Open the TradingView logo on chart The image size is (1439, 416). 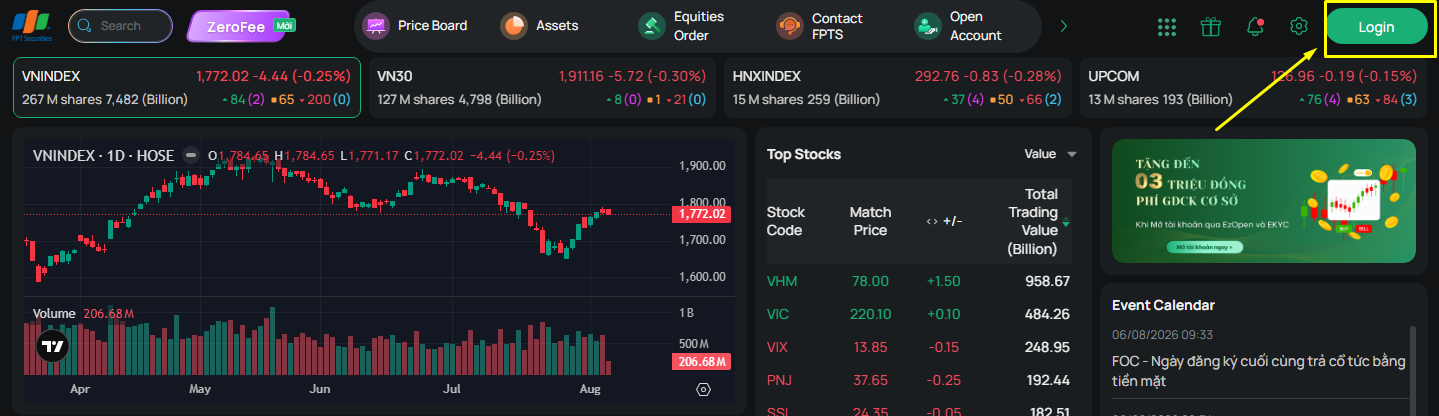[x=52, y=347]
